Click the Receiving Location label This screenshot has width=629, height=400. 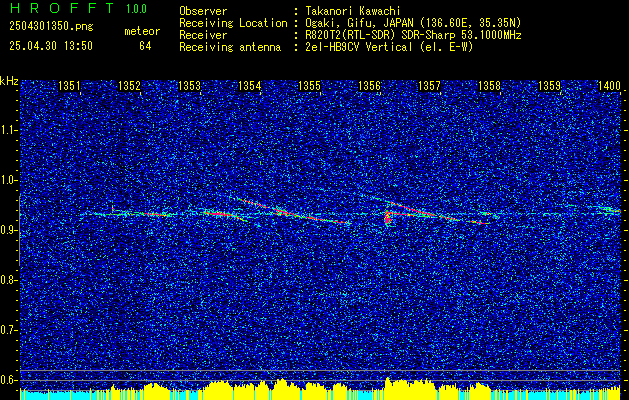pos(233,23)
